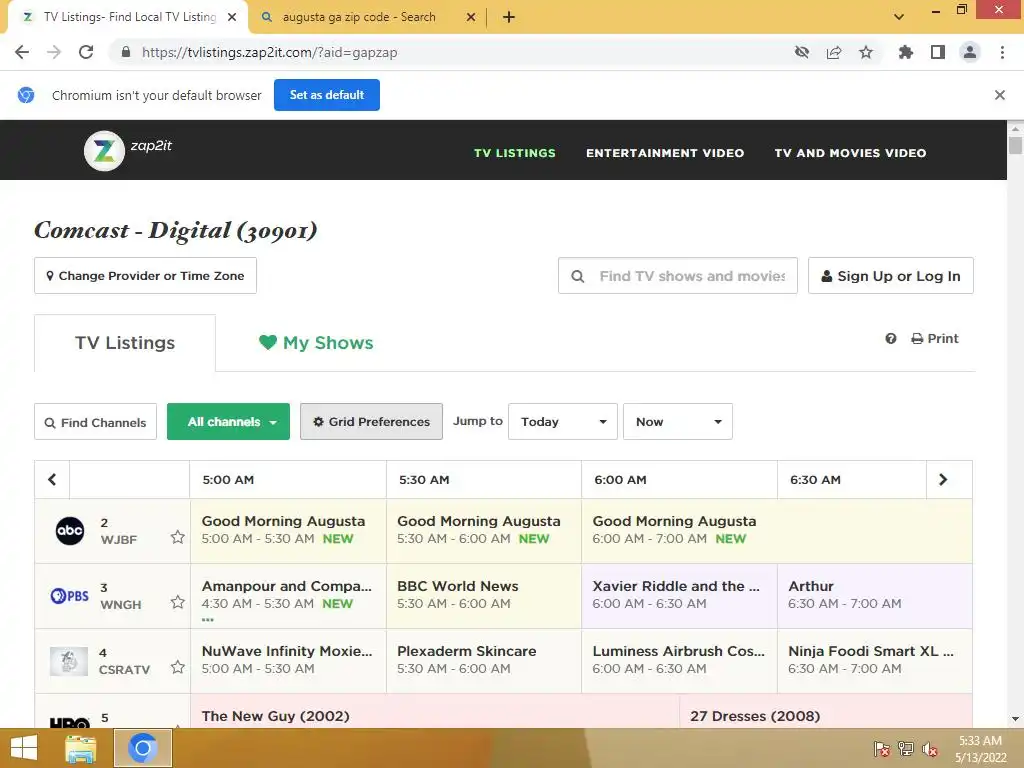This screenshot has width=1024, height=768.
Task: Click the muted volume tray icon
Action: tap(930, 749)
